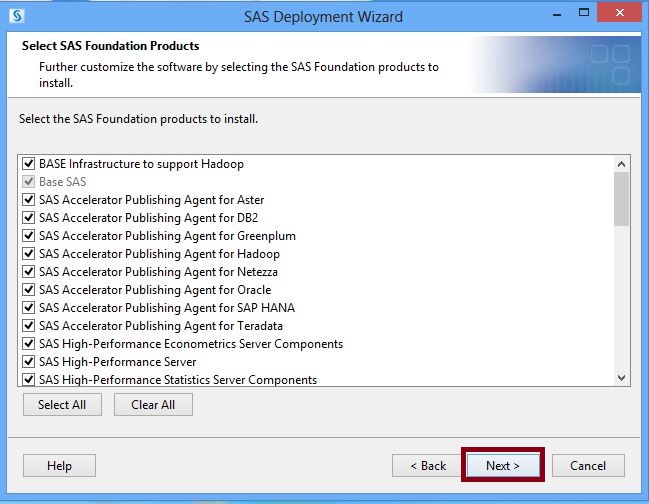Go to the next wizard step
The image size is (649, 504).
tap(502, 465)
